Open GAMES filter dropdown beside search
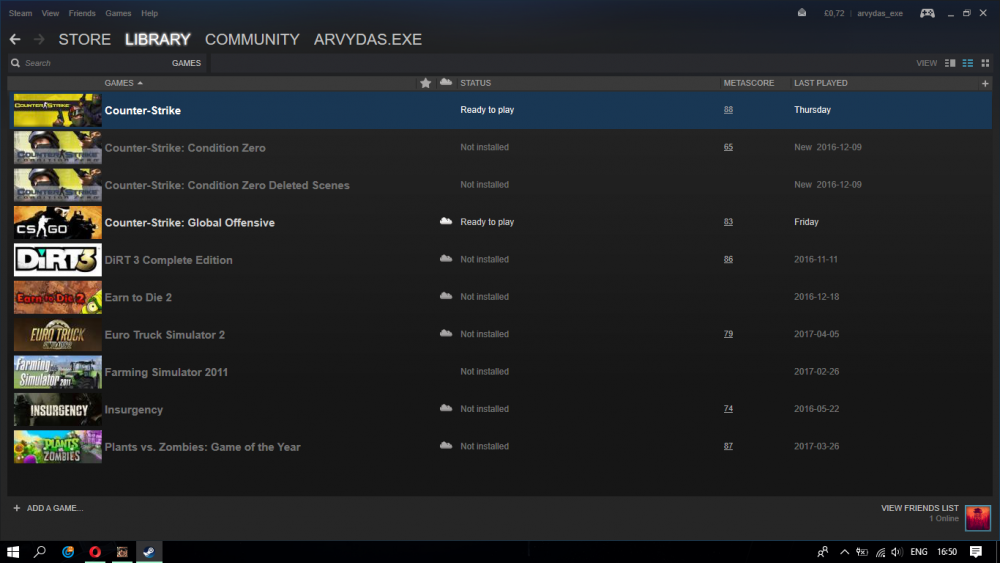Viewport: 1000px width, 563px height. 186,63
